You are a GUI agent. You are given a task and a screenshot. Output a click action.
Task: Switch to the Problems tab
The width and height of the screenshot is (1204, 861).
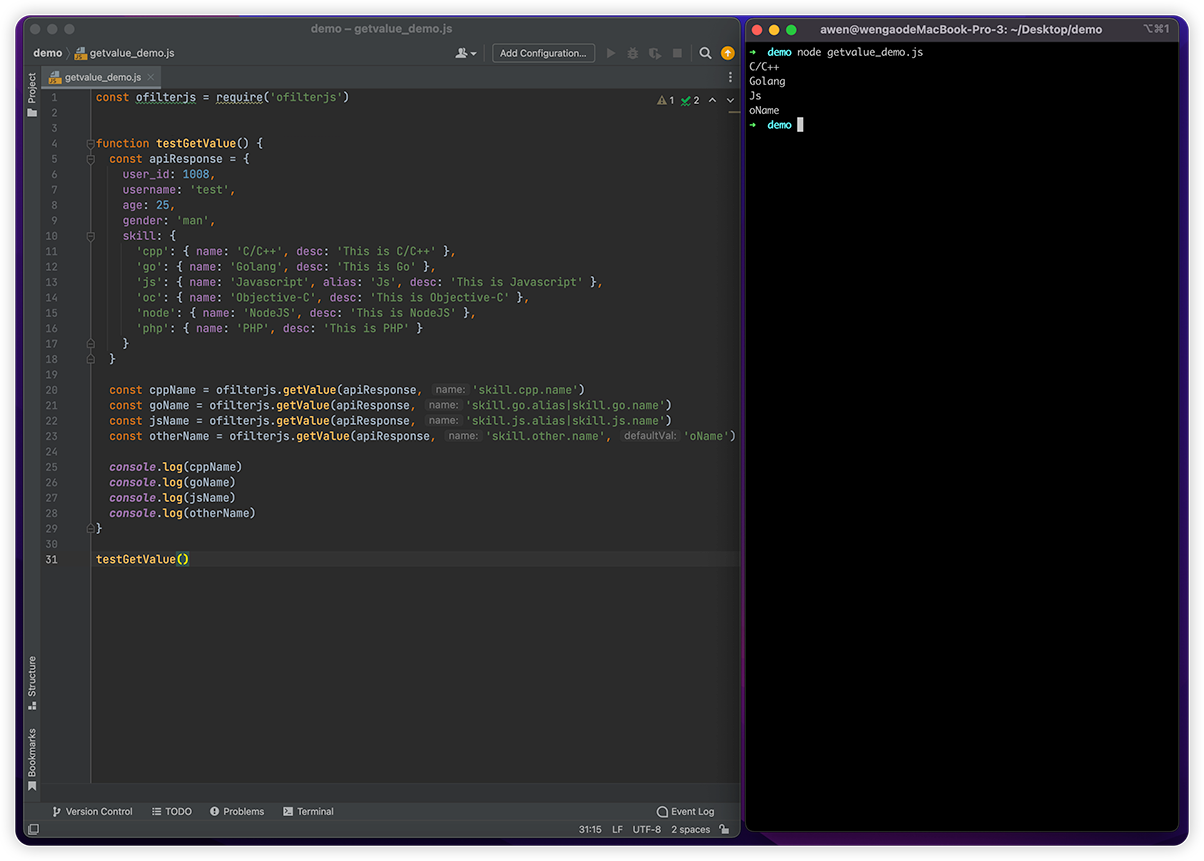point(237,811)
